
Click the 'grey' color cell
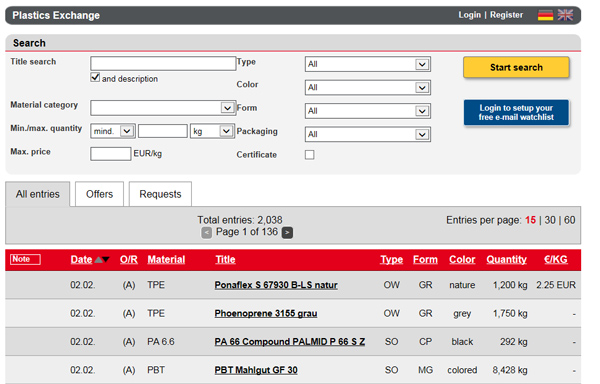pyautogui.click(x=462, y=314)
